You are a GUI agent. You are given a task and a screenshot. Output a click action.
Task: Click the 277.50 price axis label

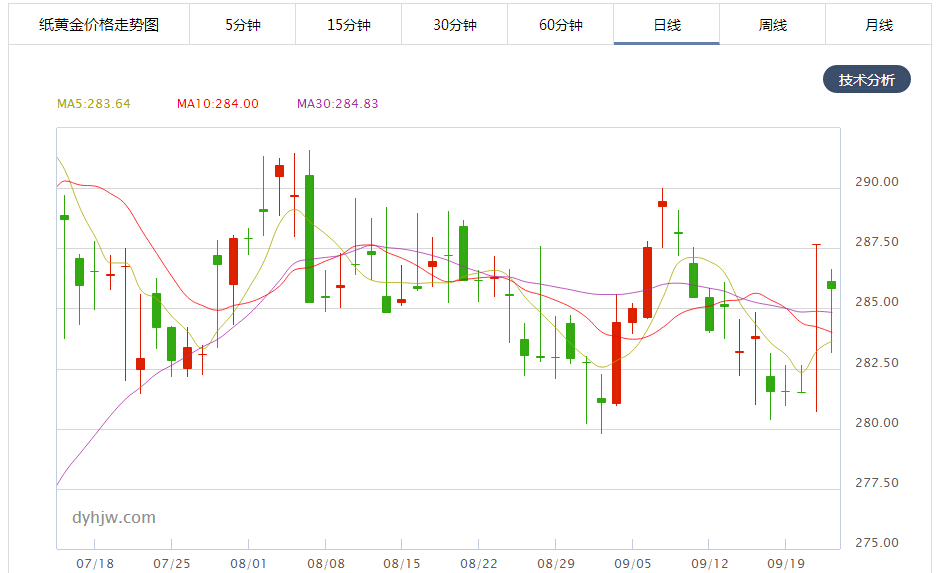(x=876, y=482)
